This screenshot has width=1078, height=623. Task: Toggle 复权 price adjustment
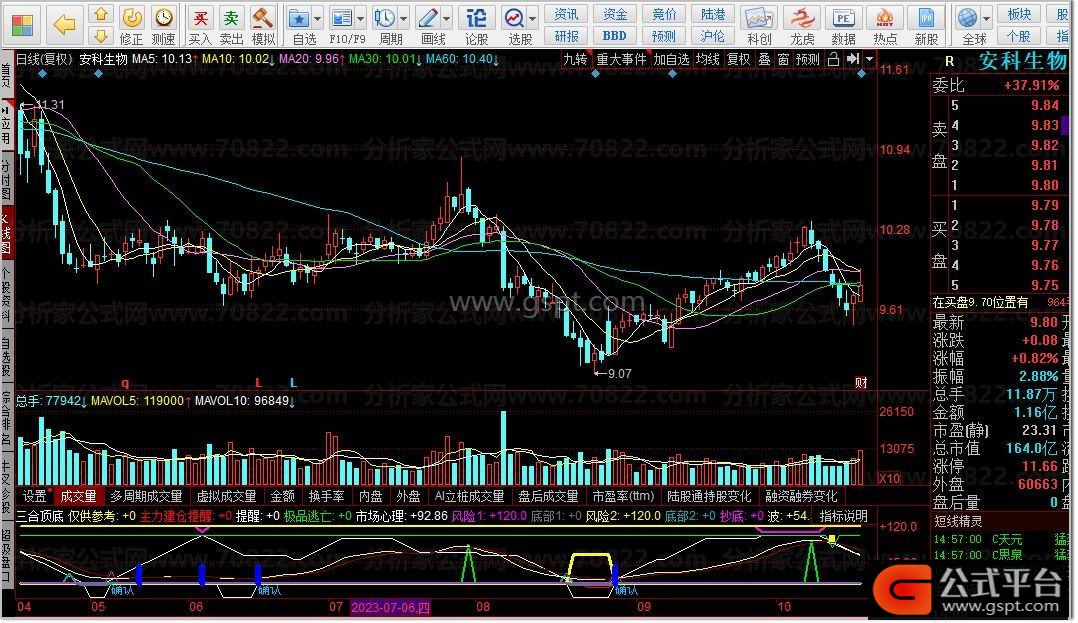(739, 60)
